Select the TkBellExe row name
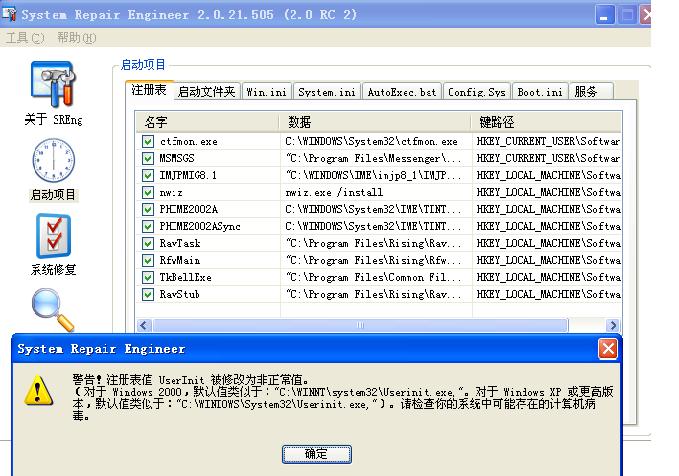679x476 pixels. coord(185,277)
